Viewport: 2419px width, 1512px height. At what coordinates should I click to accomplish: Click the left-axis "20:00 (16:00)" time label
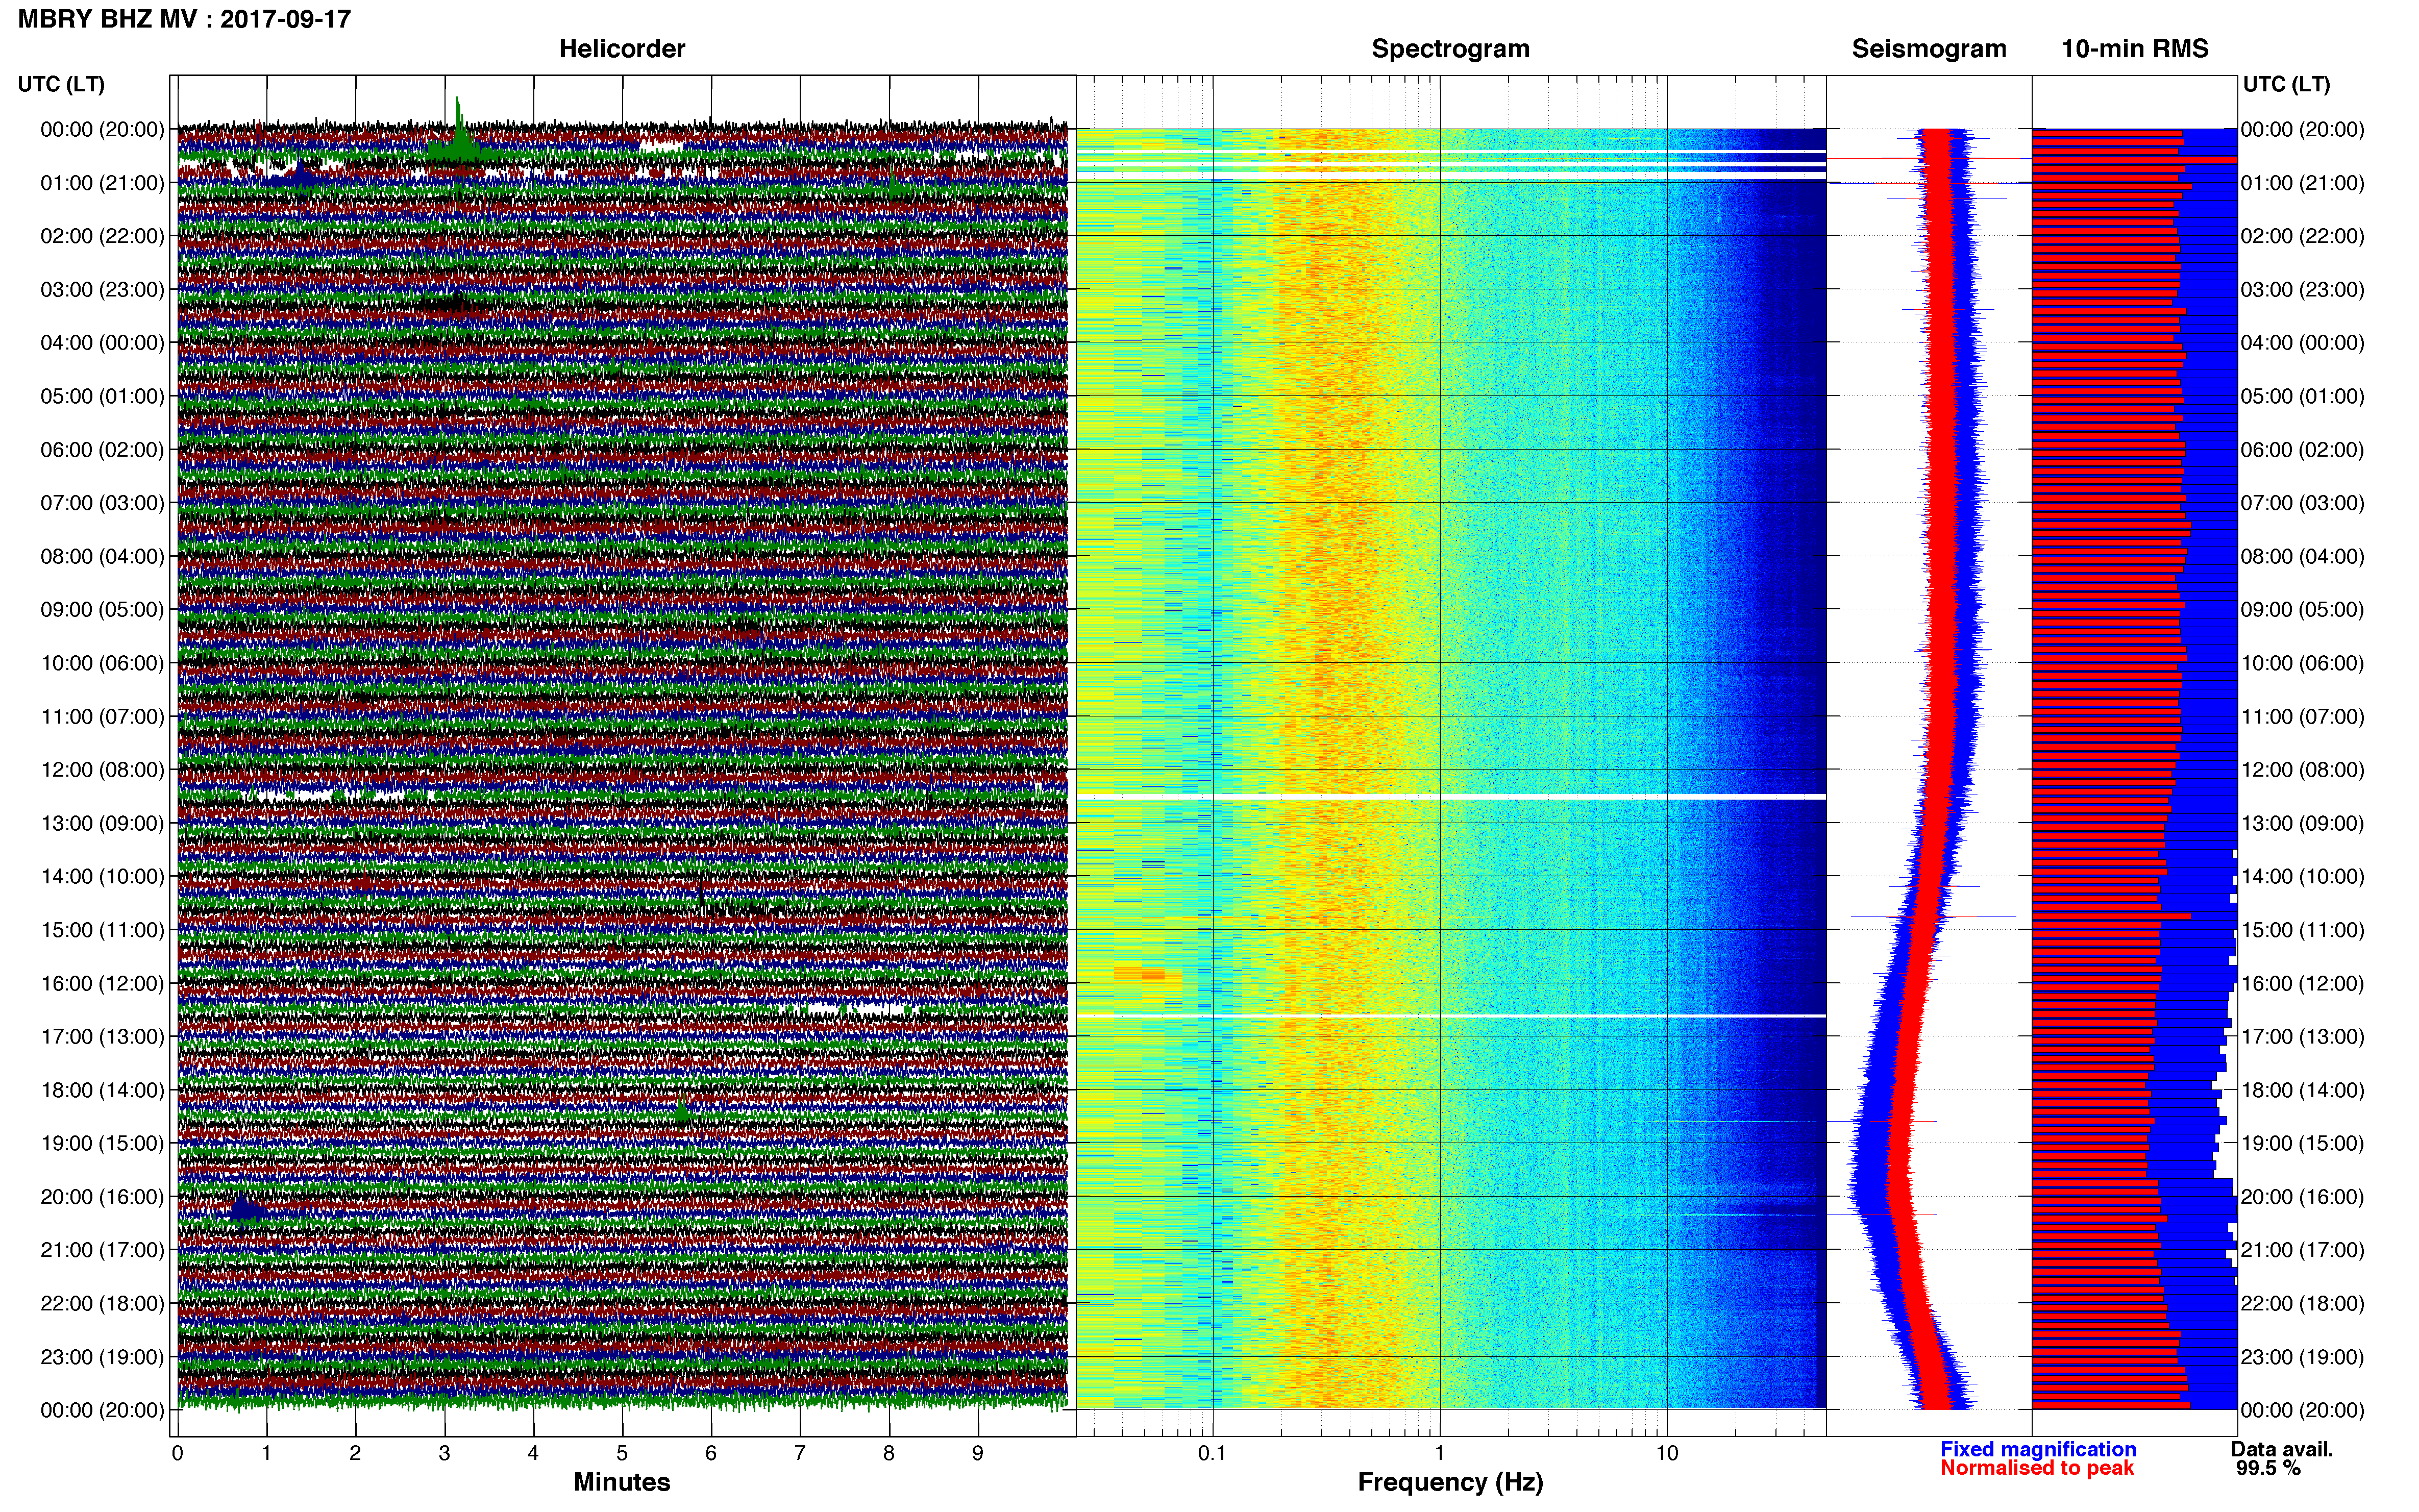pyautogui.click(x=102, y=1197)
